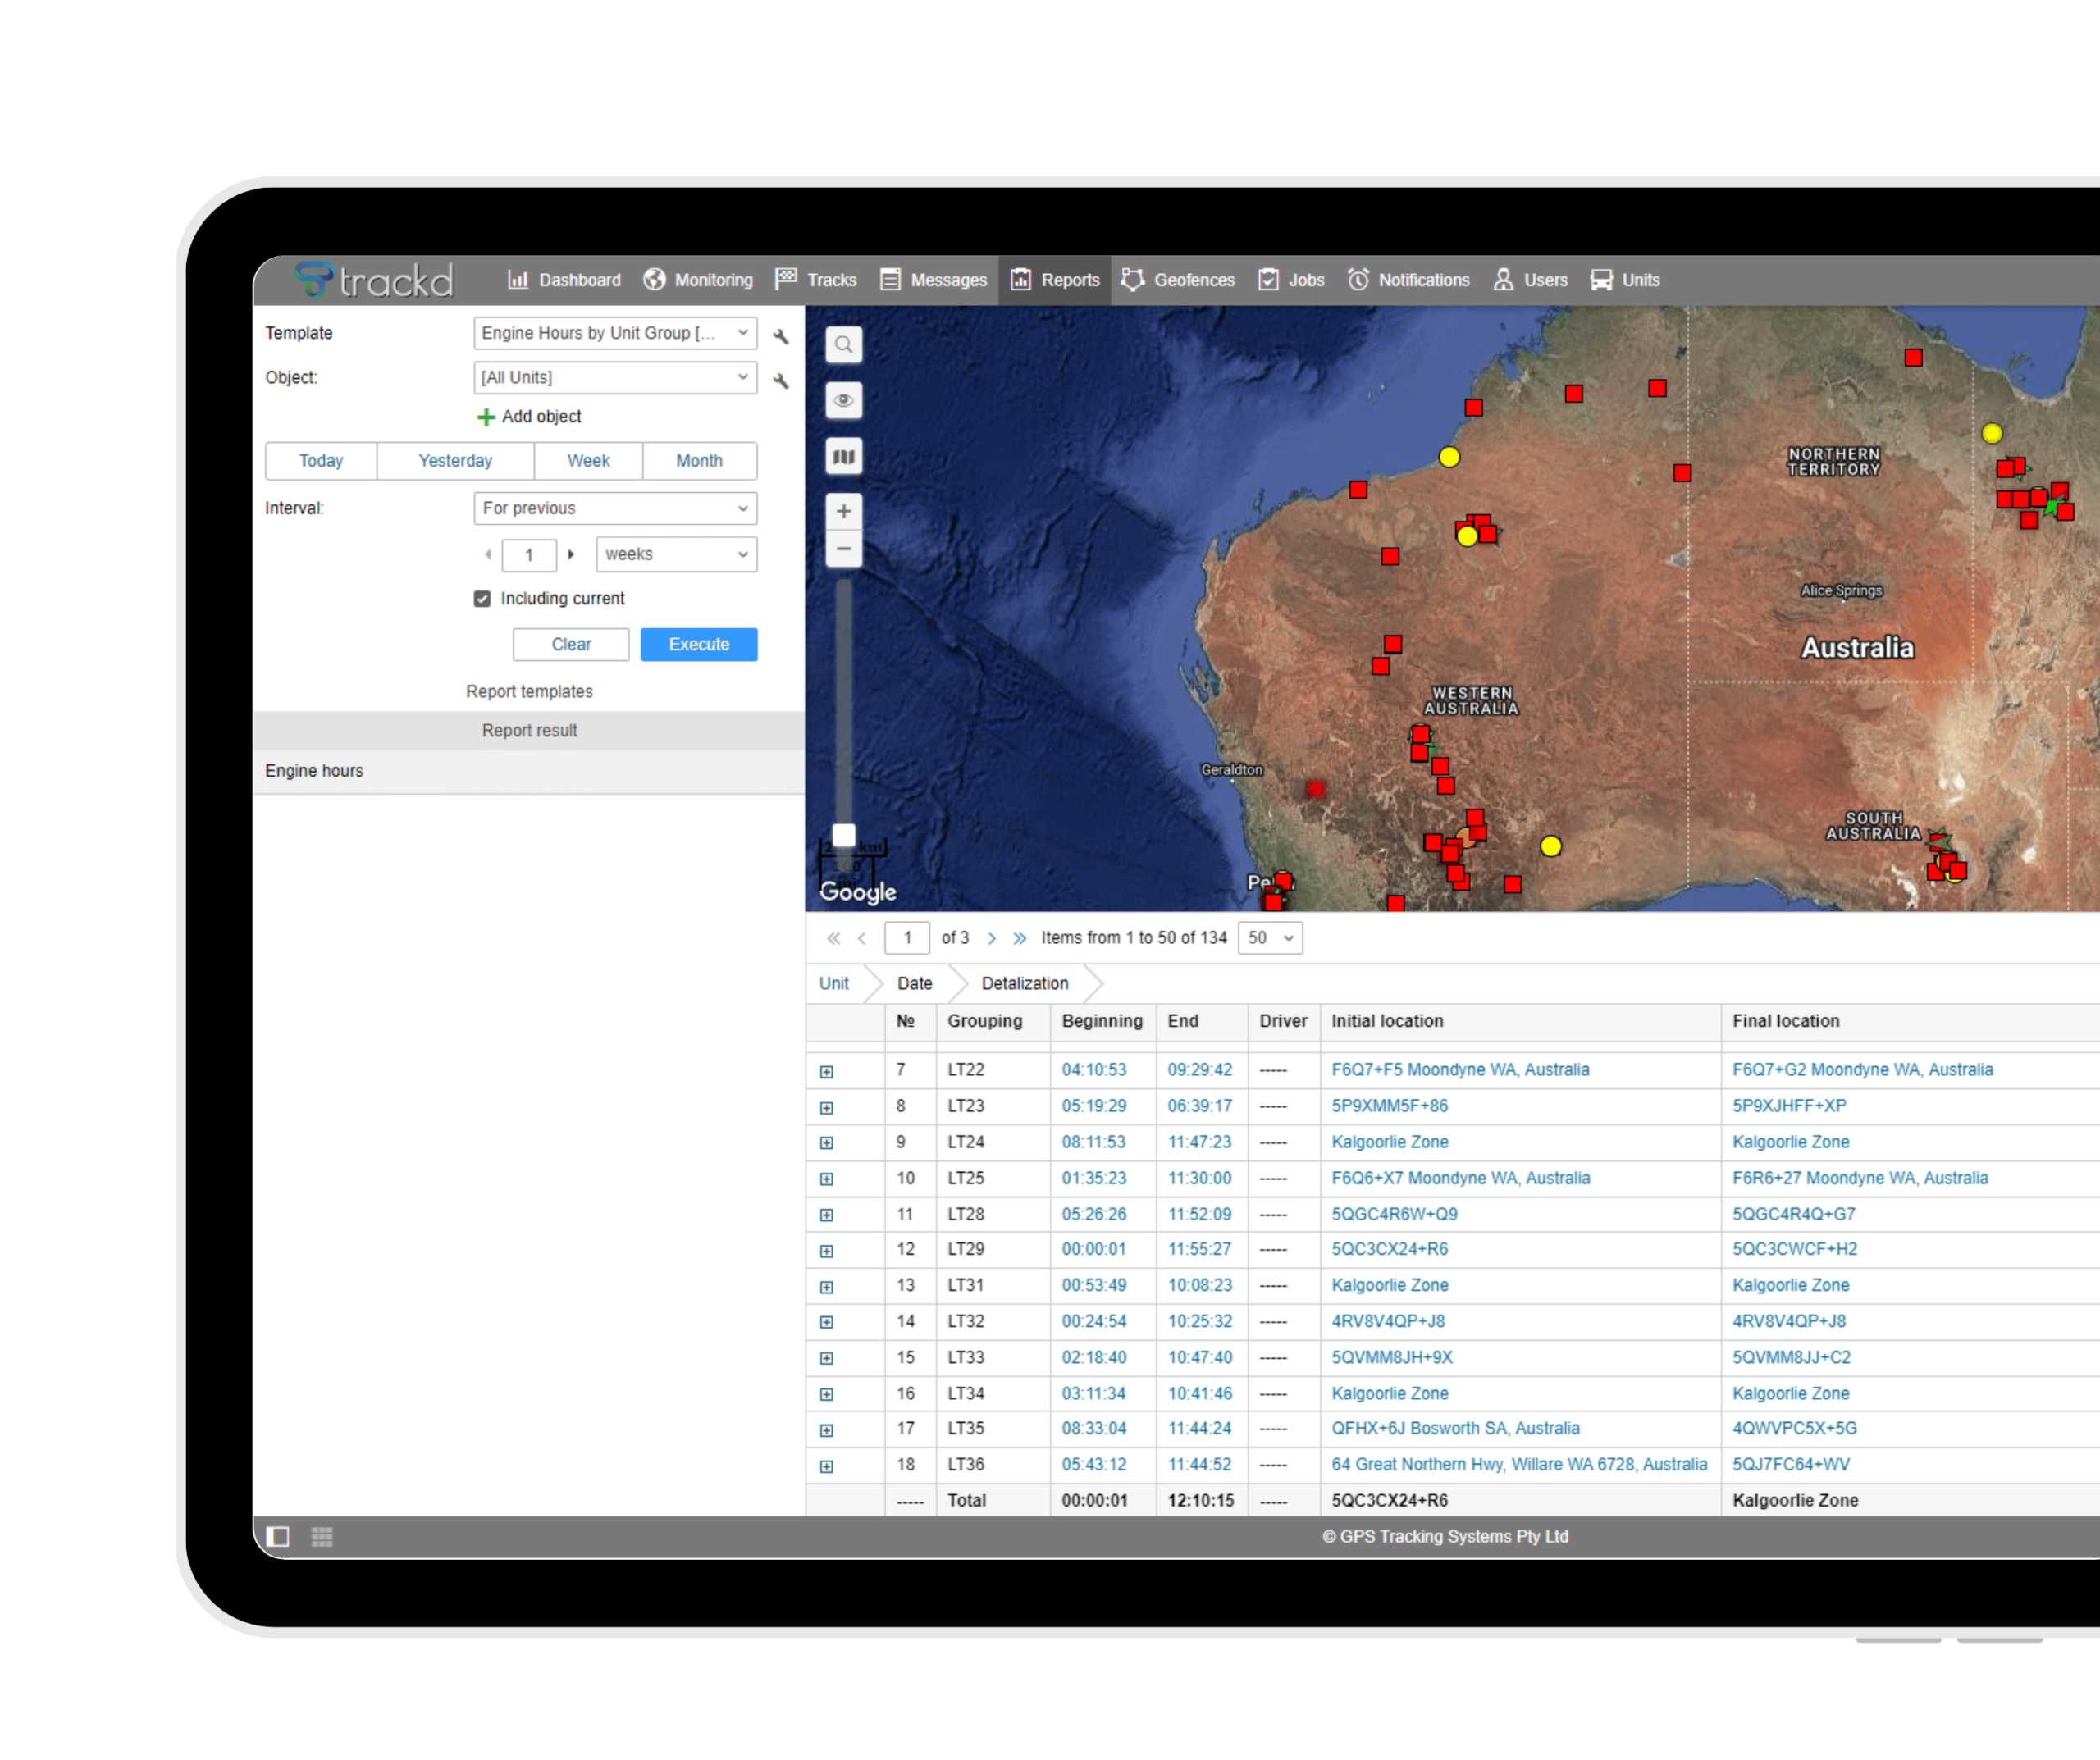Zoom in with the map plus button
Screen dimensions: 2100x1760
click(843, 511)
